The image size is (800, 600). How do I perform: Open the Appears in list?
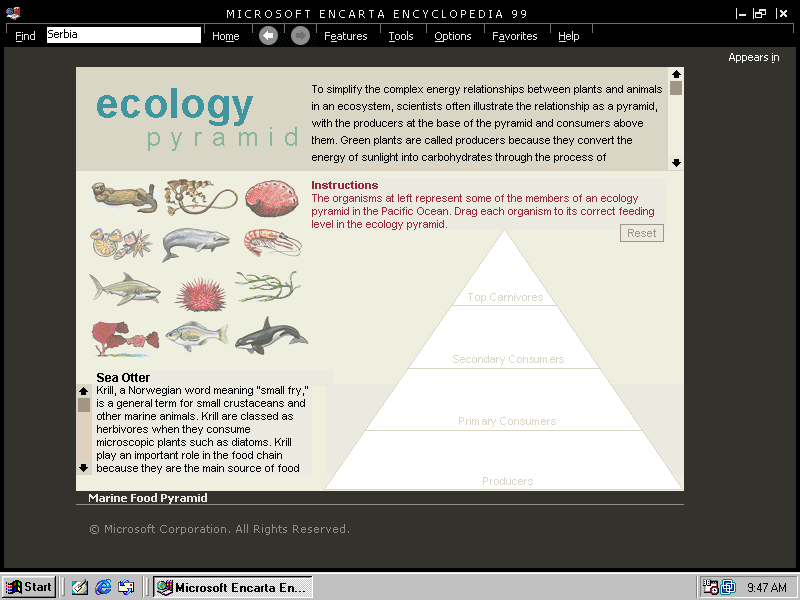pos(753,58)
